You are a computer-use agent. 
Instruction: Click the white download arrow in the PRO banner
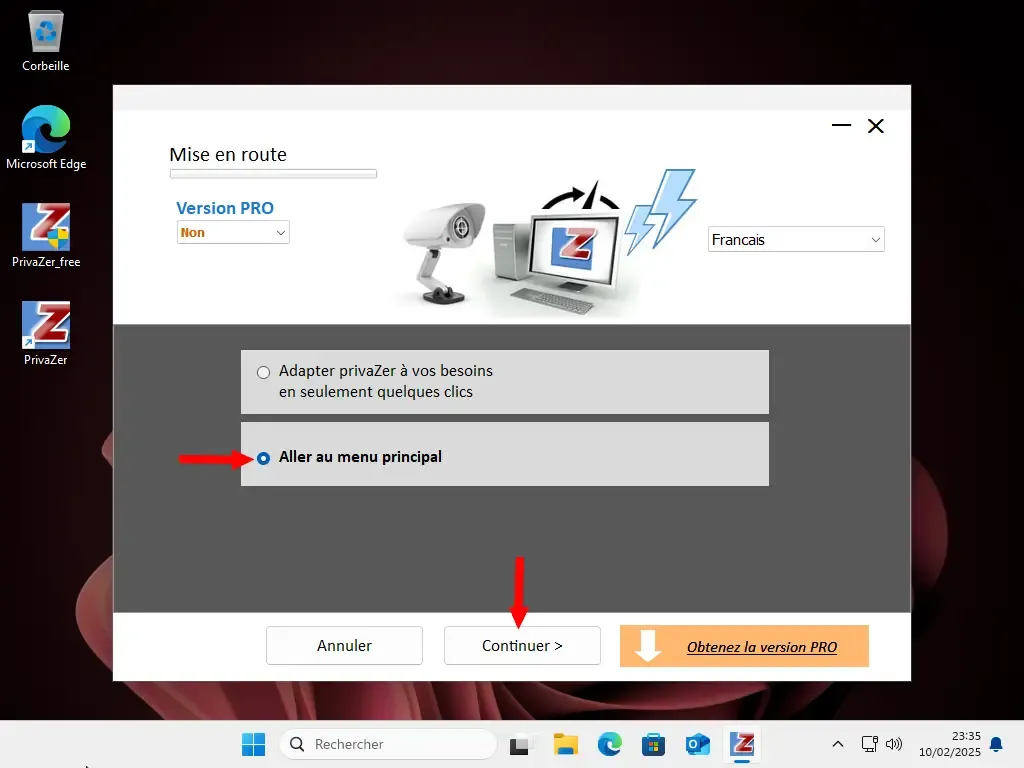coord(648,646)
